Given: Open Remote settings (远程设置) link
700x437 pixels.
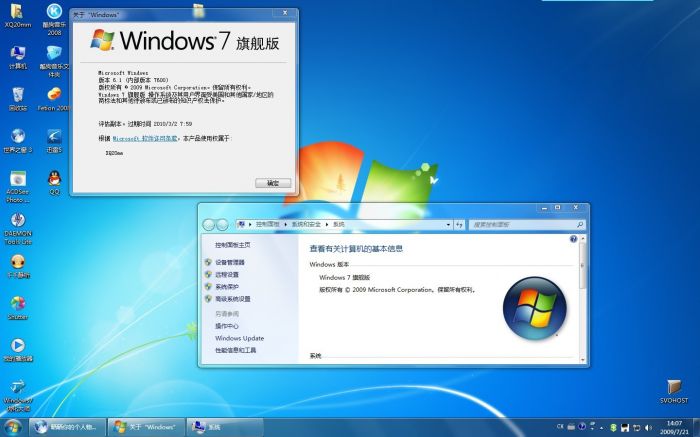Looking at the screenshot, I should pyautogui.click(x=227, y=275).
